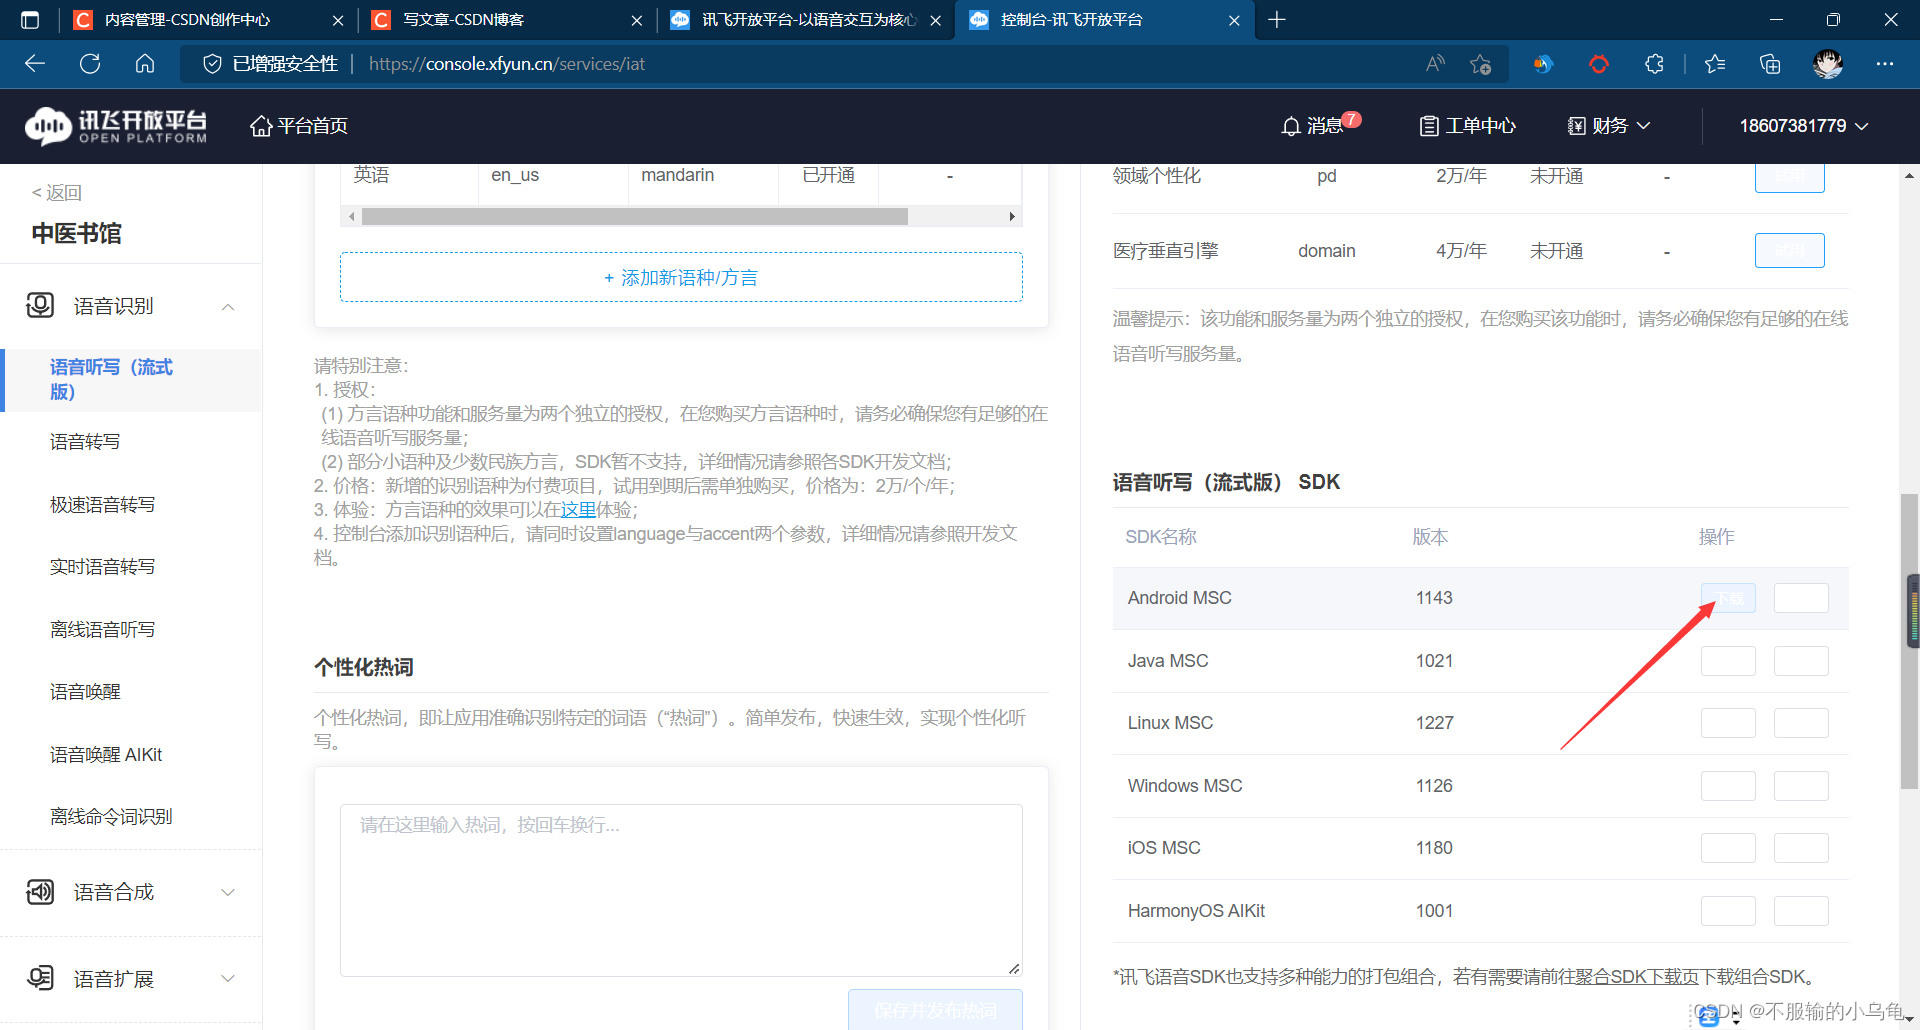The height and width of the screenshot is (1030, 1920).
Task: Switch to 内容管理-CSDN创作中心 tab
Action: [x=208, y=20]
